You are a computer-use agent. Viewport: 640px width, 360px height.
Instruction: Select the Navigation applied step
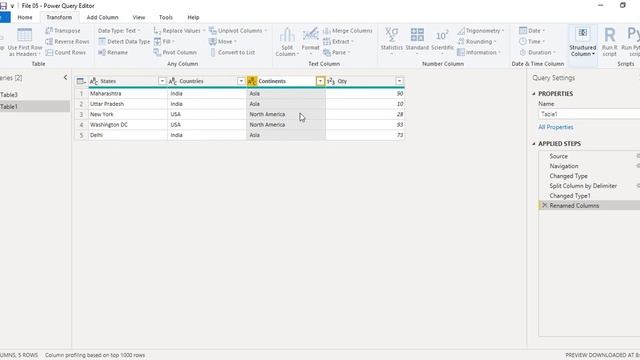pyautogui.click(x=589, y=166)
